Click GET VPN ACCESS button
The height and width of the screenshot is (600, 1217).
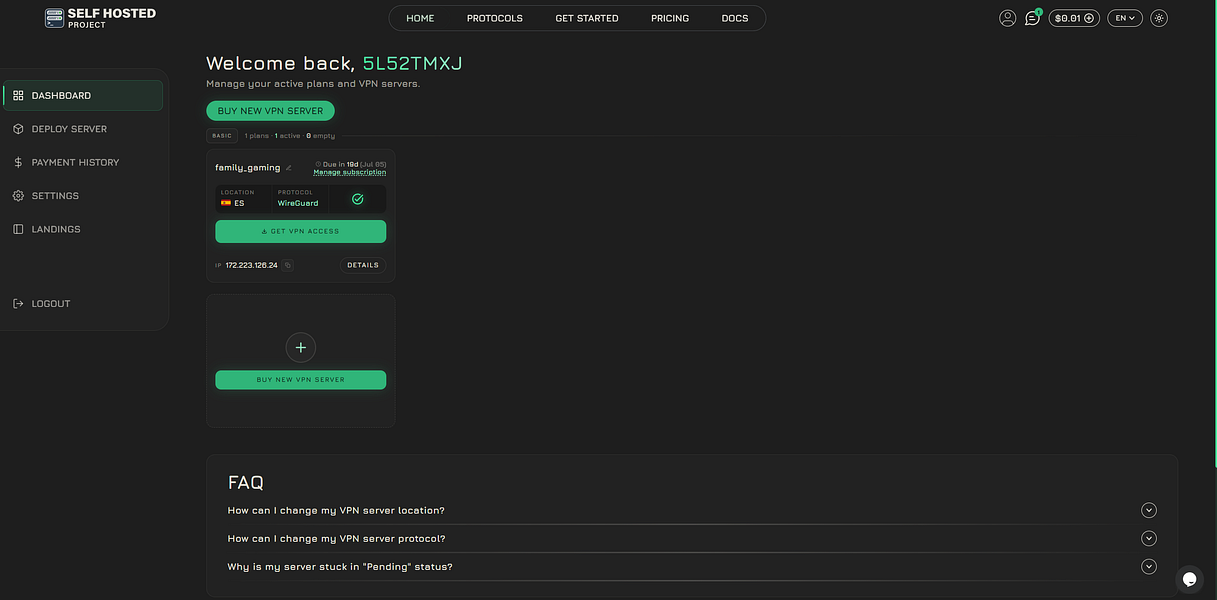coord(300,231)
